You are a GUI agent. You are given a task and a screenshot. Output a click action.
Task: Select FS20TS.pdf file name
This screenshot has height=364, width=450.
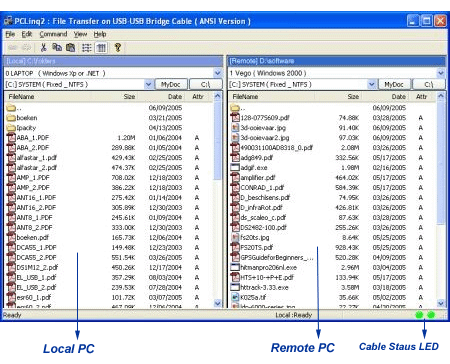click(x=257, y=248)
